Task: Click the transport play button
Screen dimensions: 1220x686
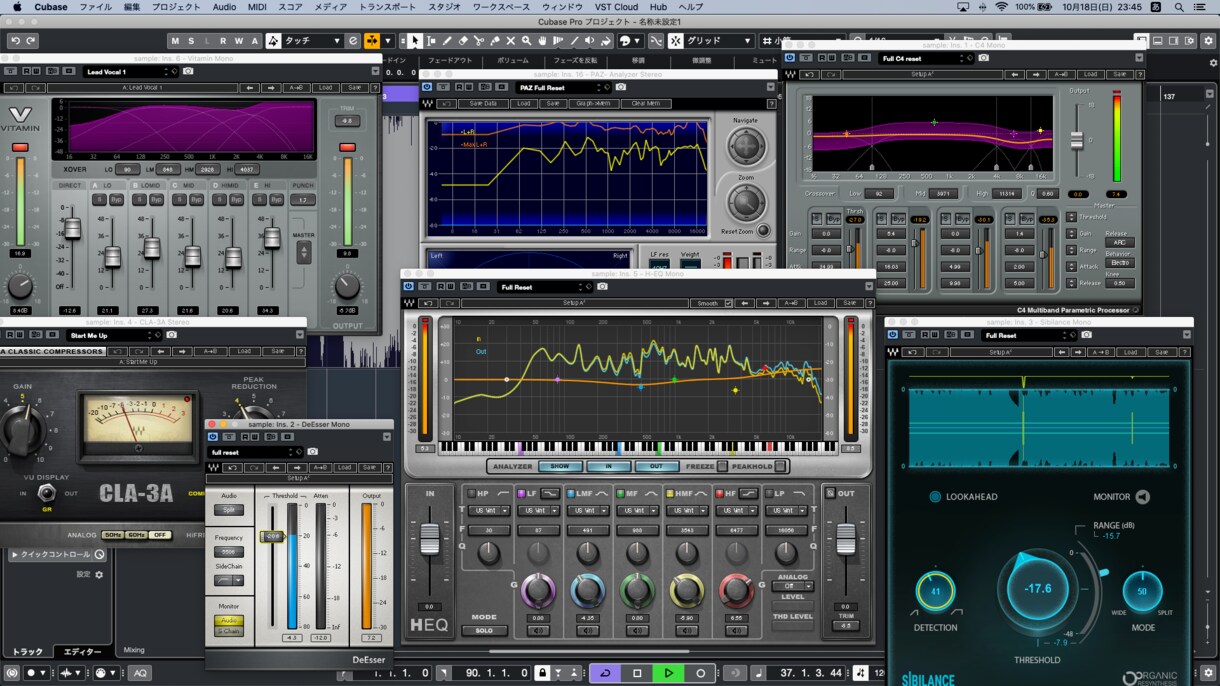Action: (x=668, y=673)
